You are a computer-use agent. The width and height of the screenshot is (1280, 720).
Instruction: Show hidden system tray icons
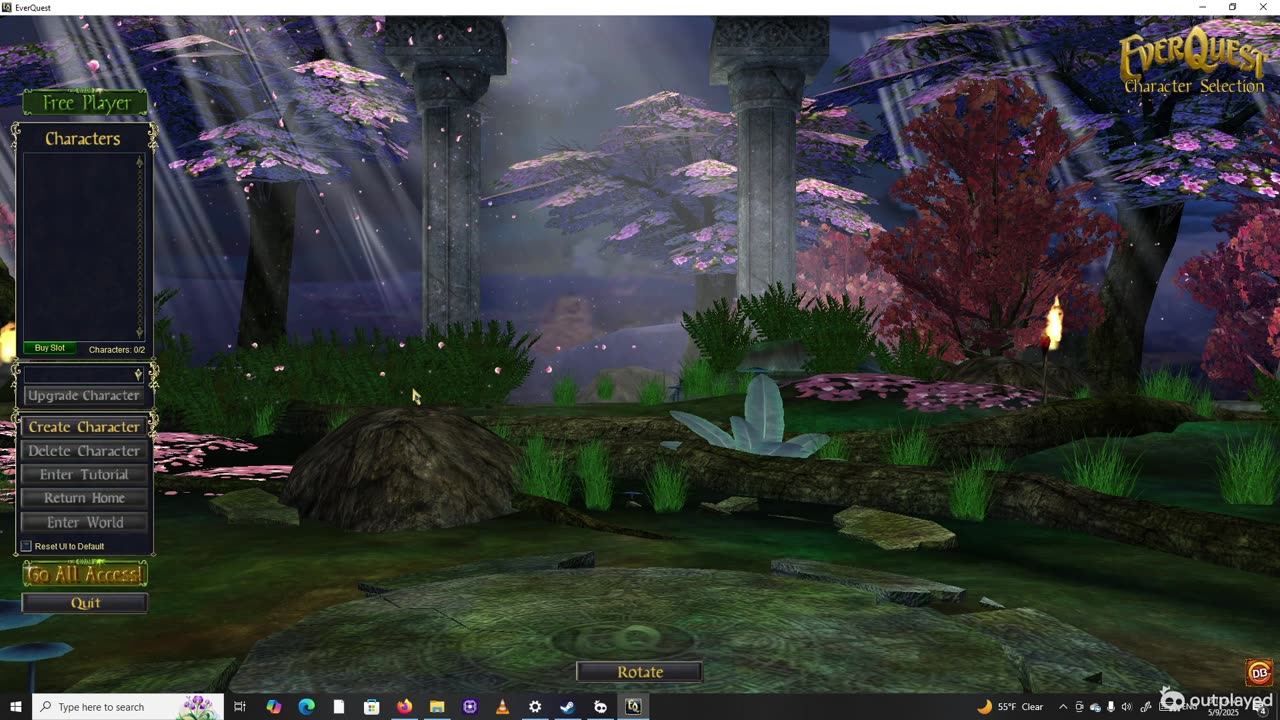coord(1063,707)
